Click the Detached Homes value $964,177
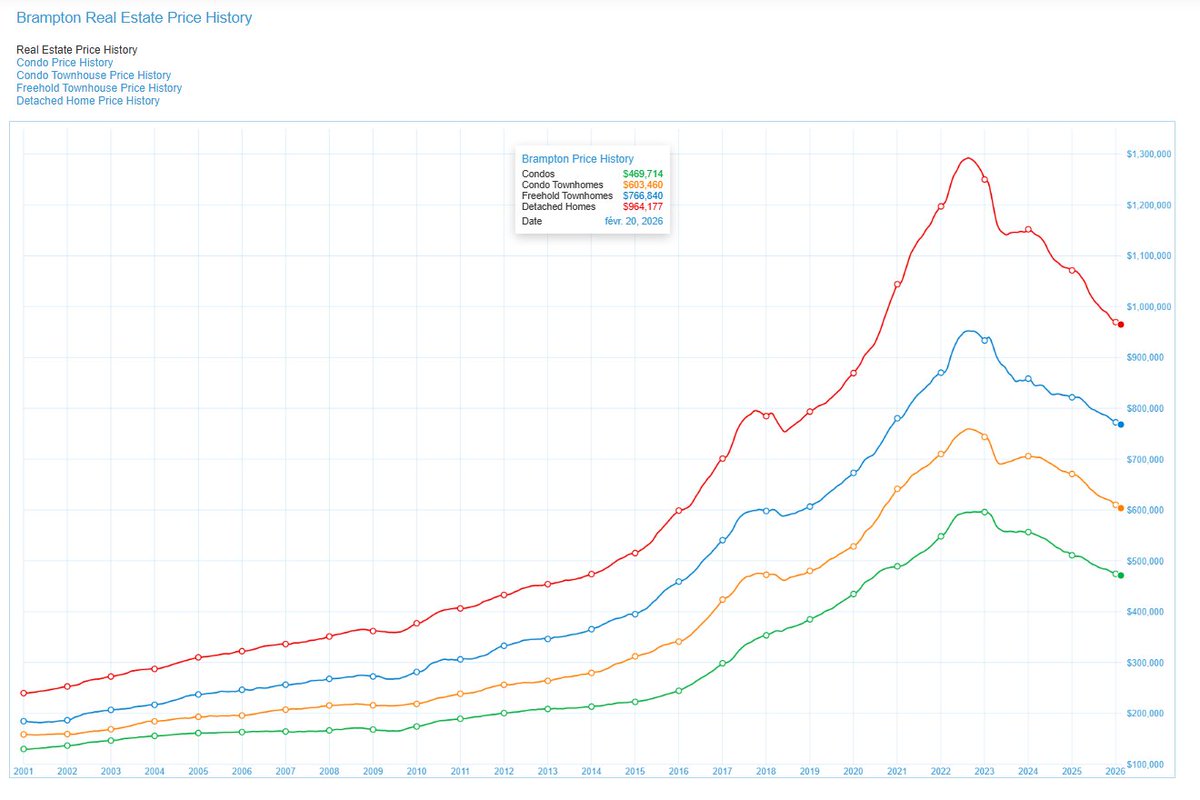 (643, 207)
